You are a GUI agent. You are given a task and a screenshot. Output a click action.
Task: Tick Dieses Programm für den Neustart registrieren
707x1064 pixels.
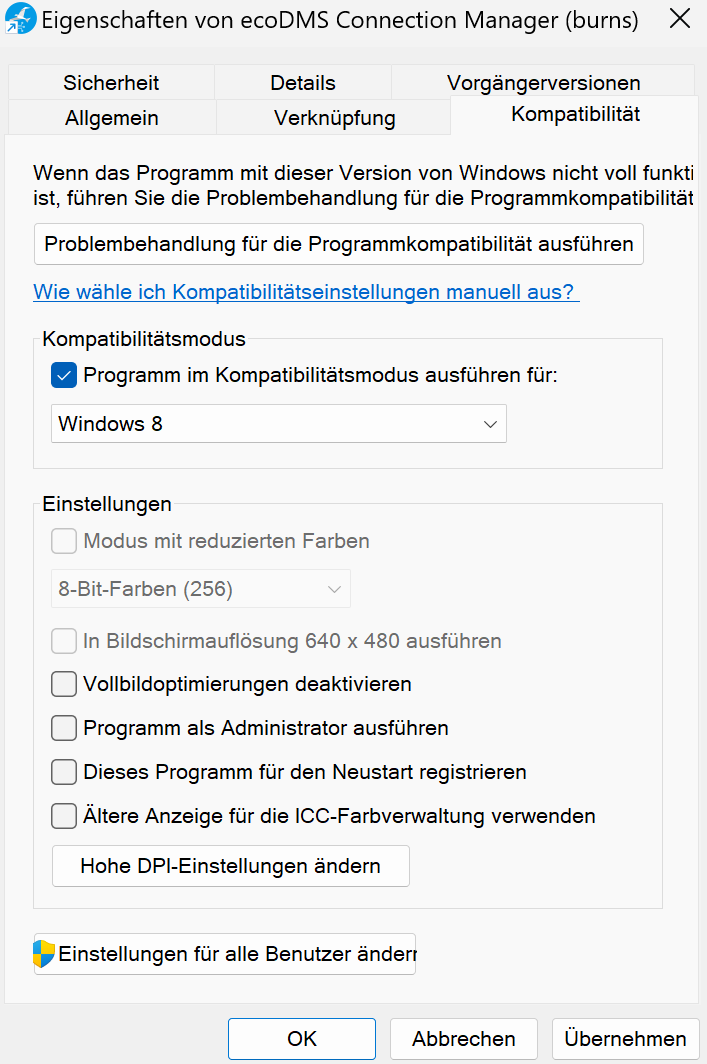click(x=64, y=772)
